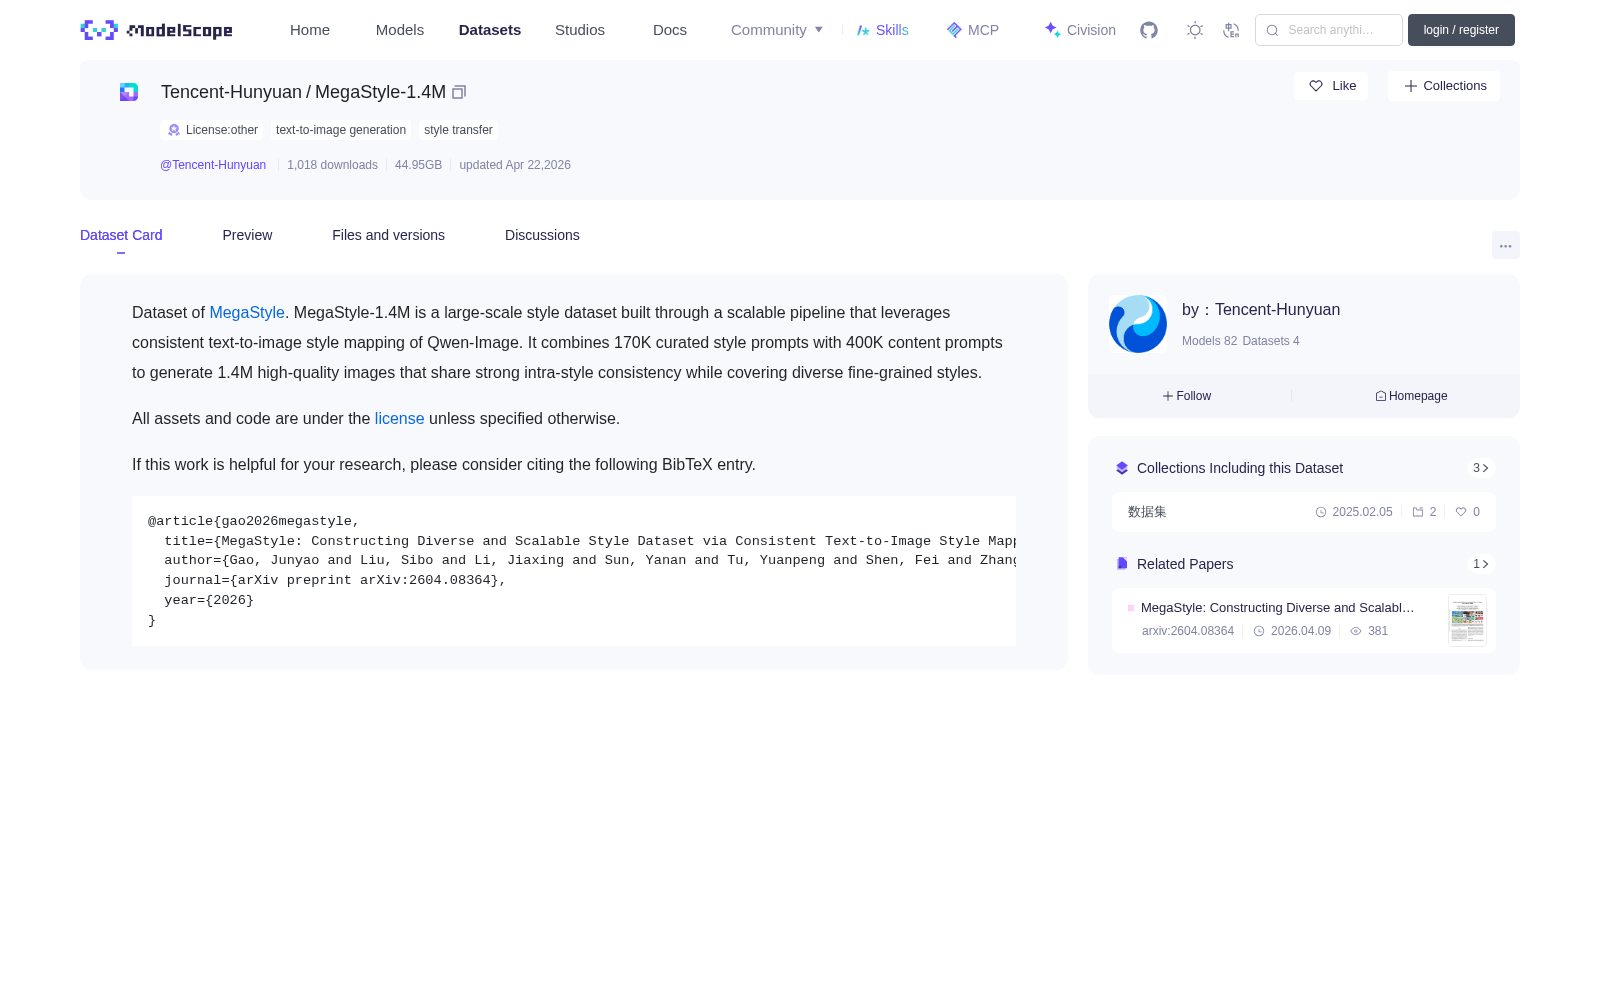Viewport: 1600px width, 1000px height.
Task: Click the Tencent-Hunyuan dataset avatar icon
Action: tap(129, 92)
